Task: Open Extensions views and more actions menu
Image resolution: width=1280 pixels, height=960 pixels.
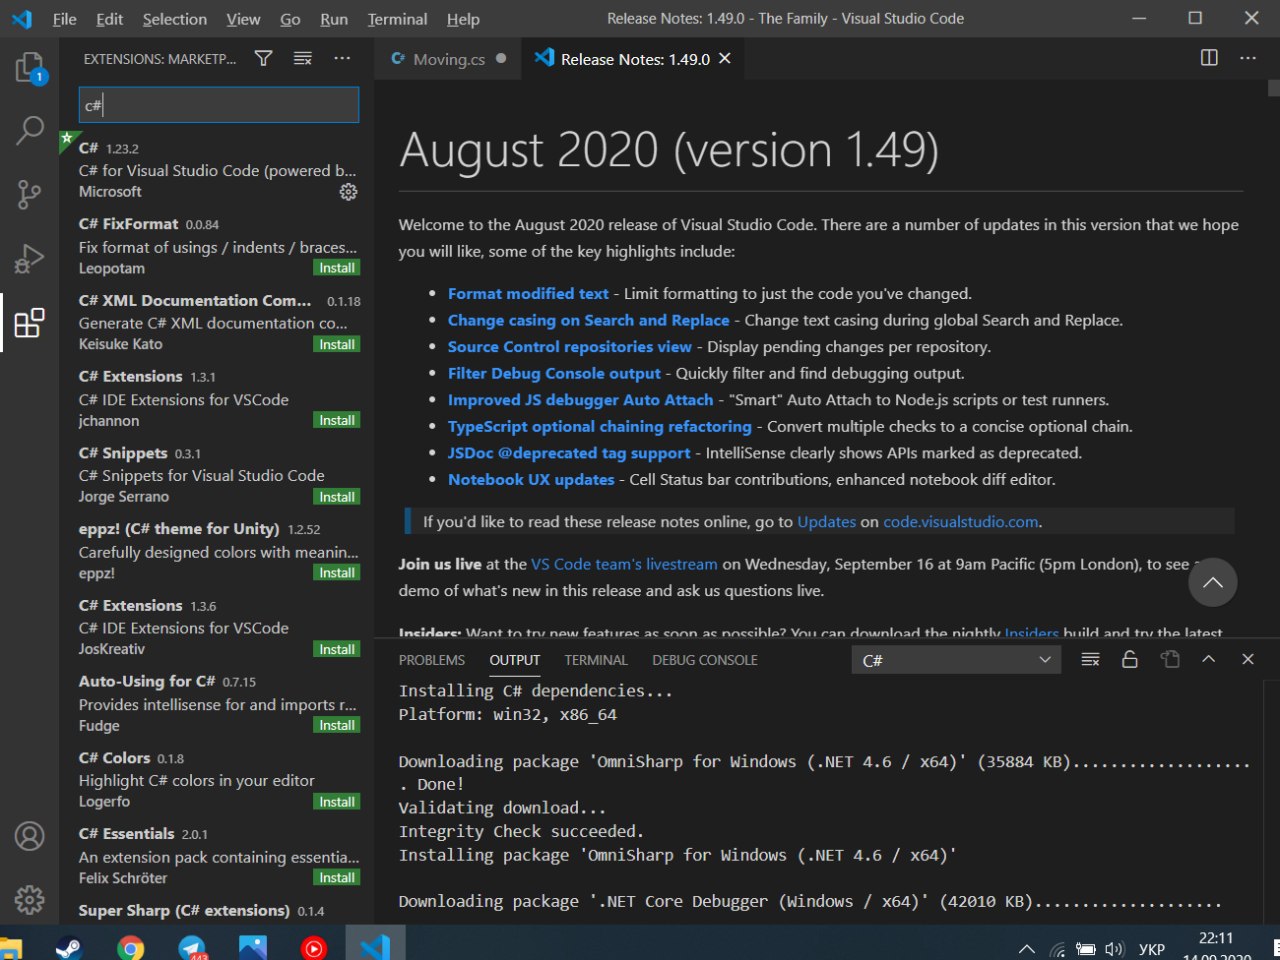Action: coord(342,59)
